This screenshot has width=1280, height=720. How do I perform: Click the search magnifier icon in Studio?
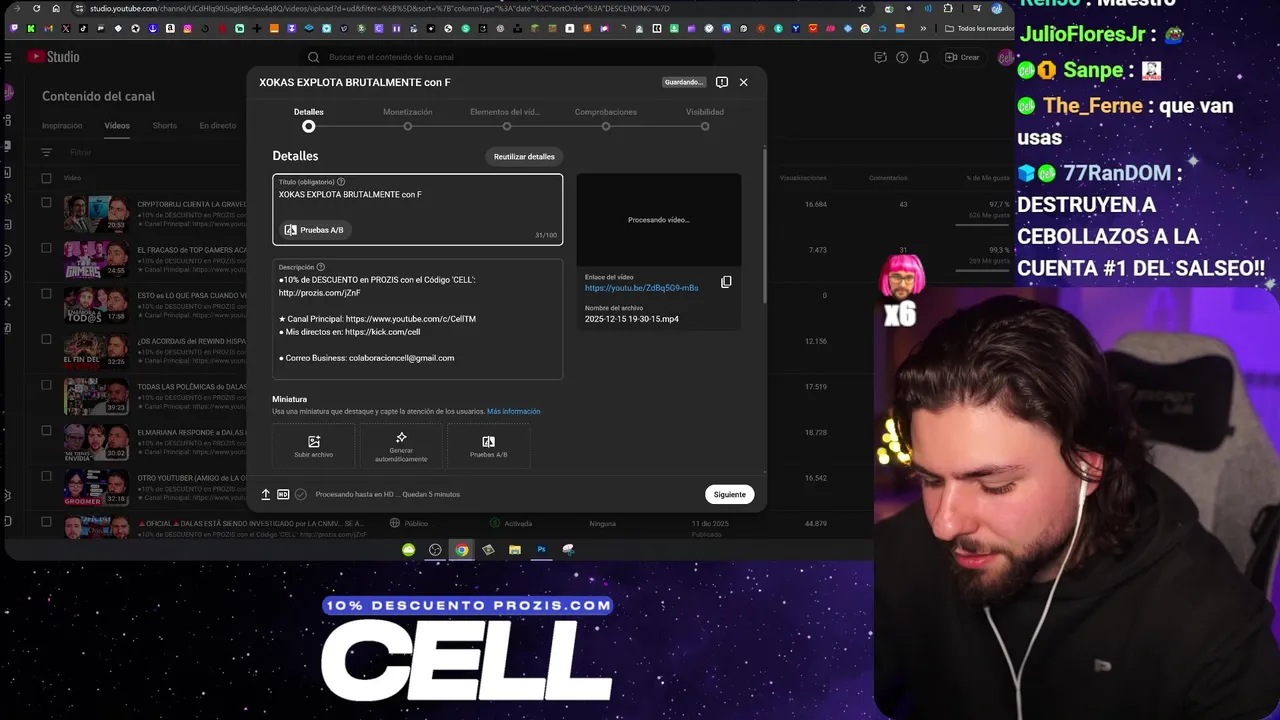(x=313, y=58)
